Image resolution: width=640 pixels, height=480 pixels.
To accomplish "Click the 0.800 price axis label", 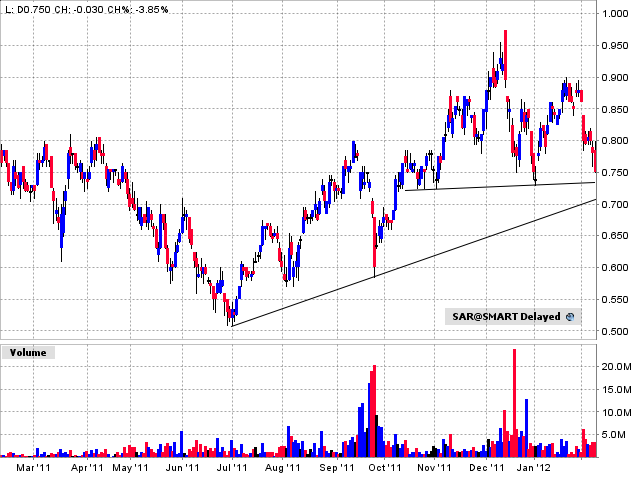I will (x=615, y=141).
